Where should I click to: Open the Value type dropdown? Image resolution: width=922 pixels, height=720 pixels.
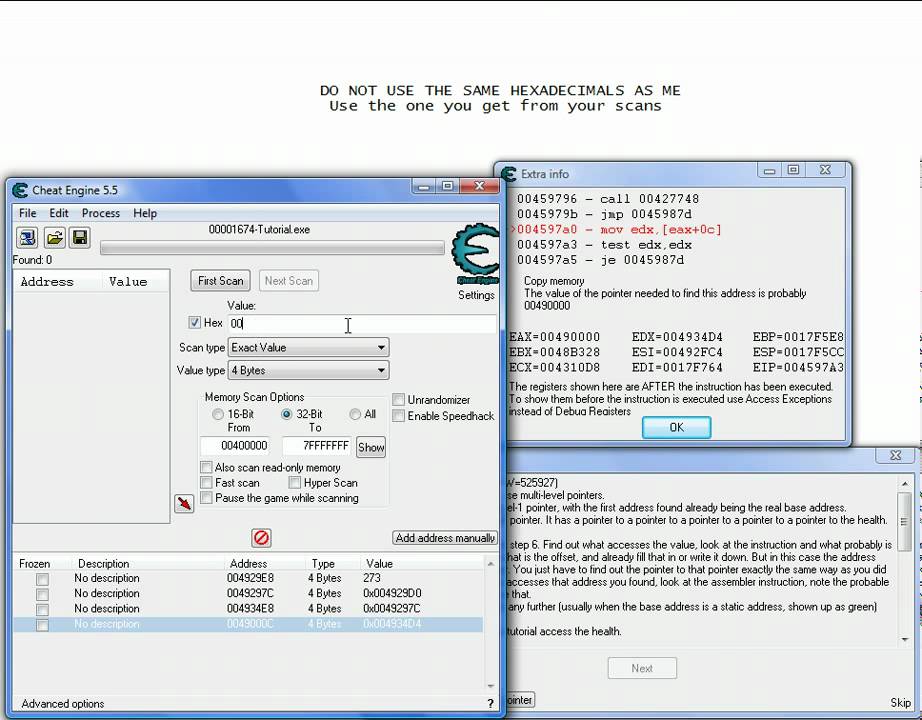[x=309, y=371]
